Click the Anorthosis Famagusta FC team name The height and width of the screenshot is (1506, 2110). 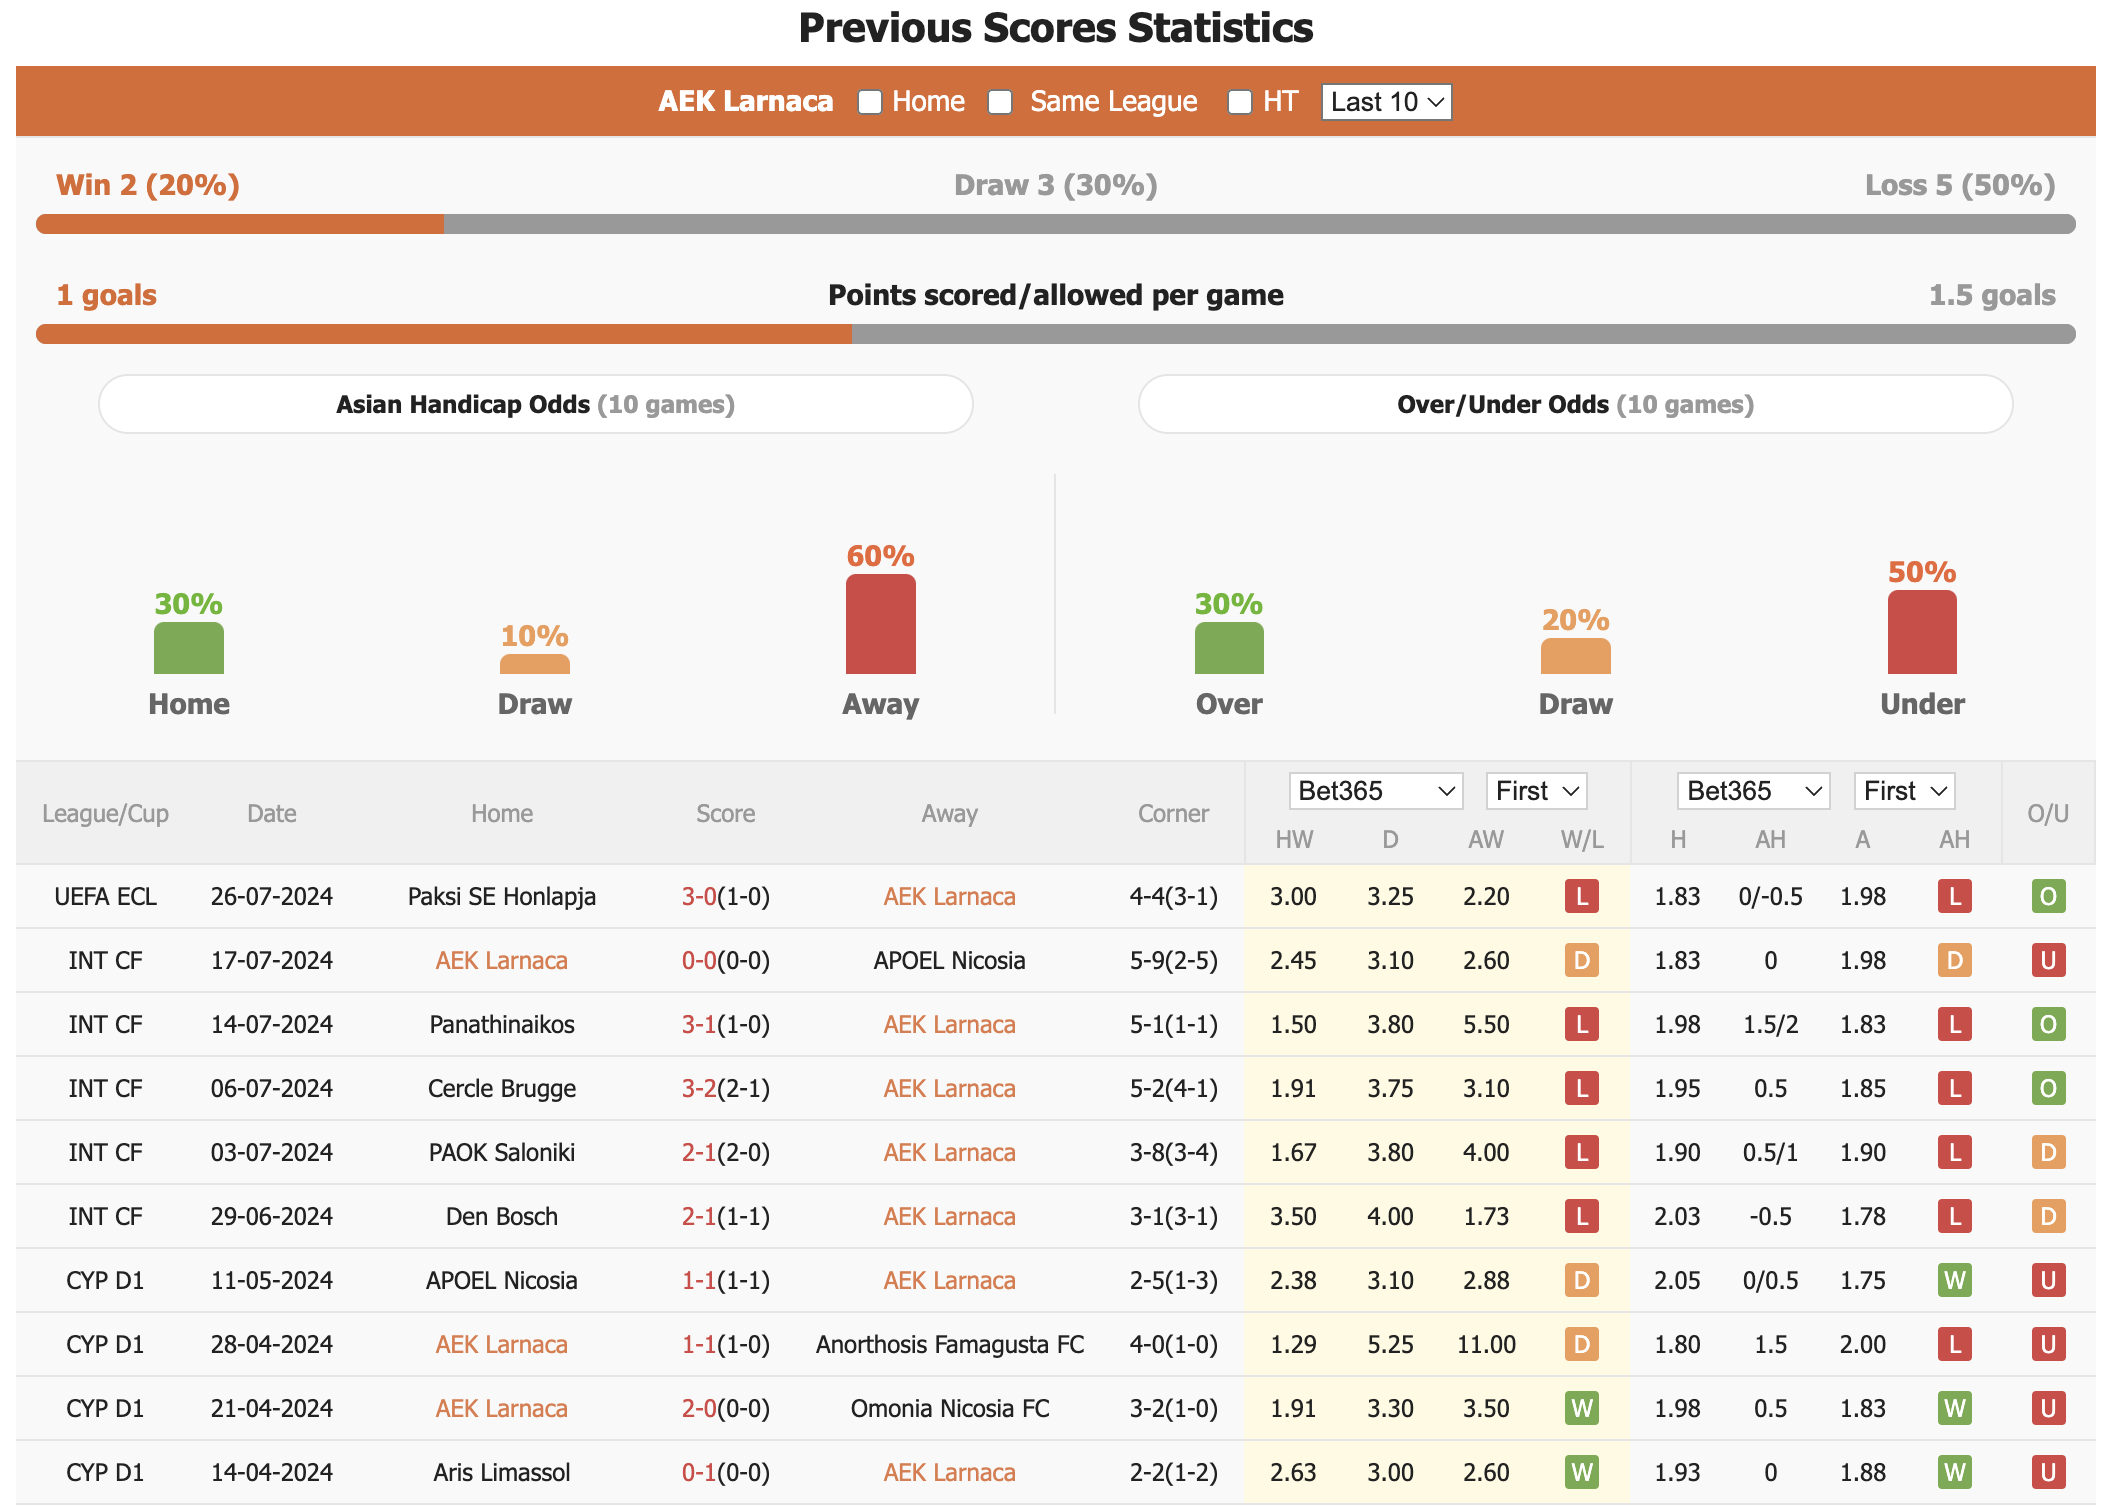click(950, 1345)
